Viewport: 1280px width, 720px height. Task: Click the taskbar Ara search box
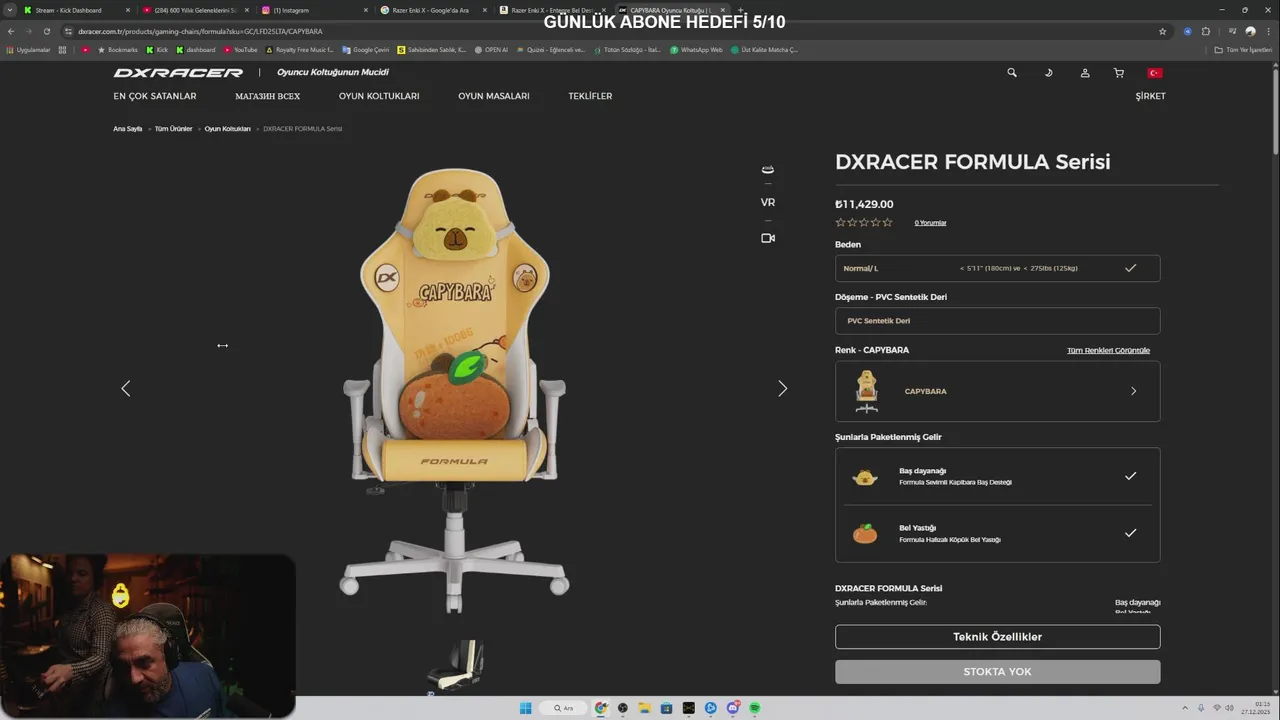(563, 708)
